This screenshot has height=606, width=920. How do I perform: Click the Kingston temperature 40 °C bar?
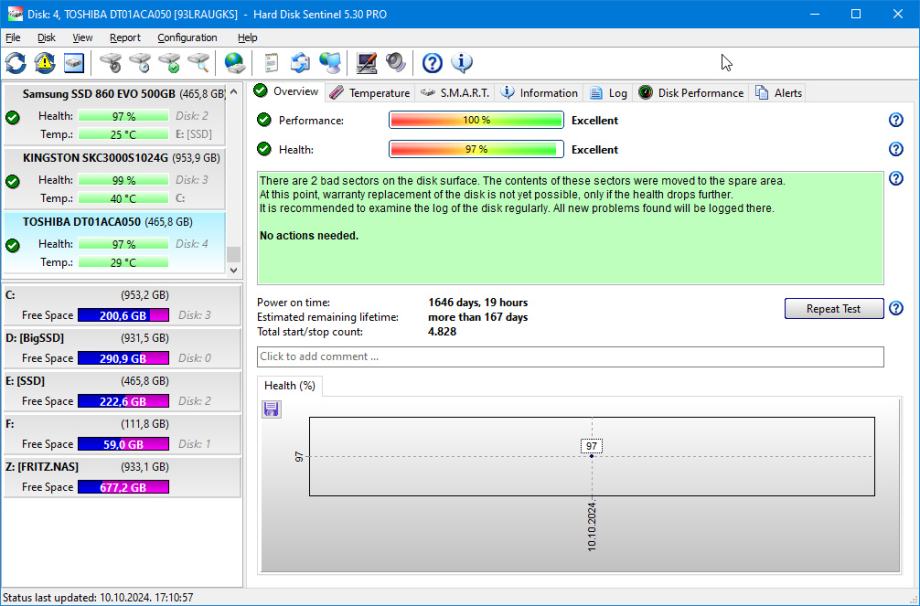[123, 198]
